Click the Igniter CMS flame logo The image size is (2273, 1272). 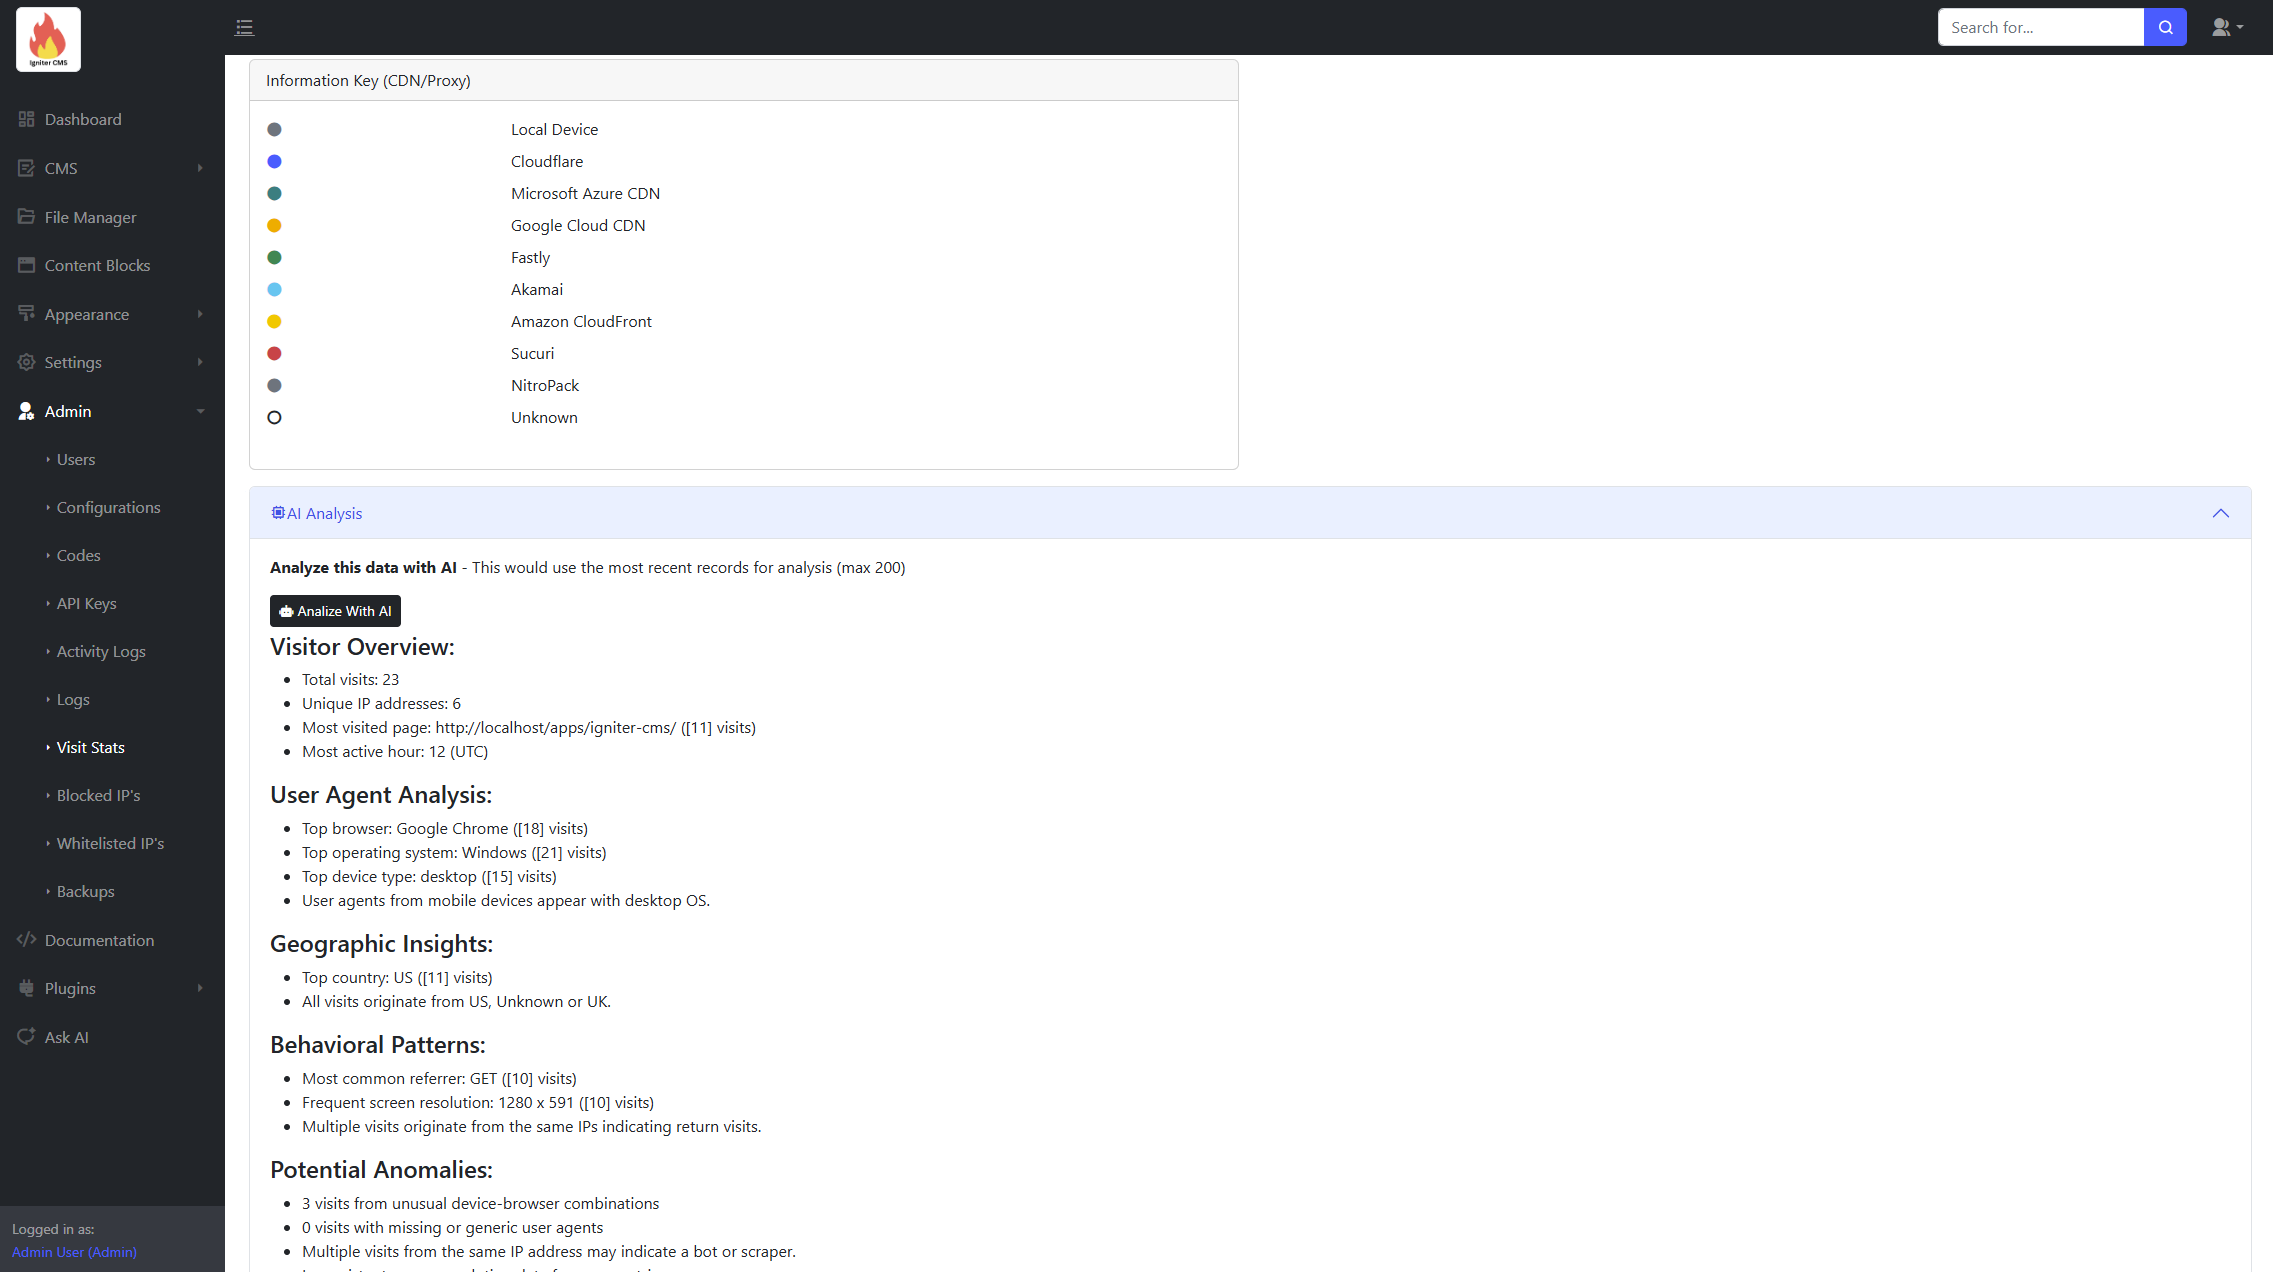48,39
